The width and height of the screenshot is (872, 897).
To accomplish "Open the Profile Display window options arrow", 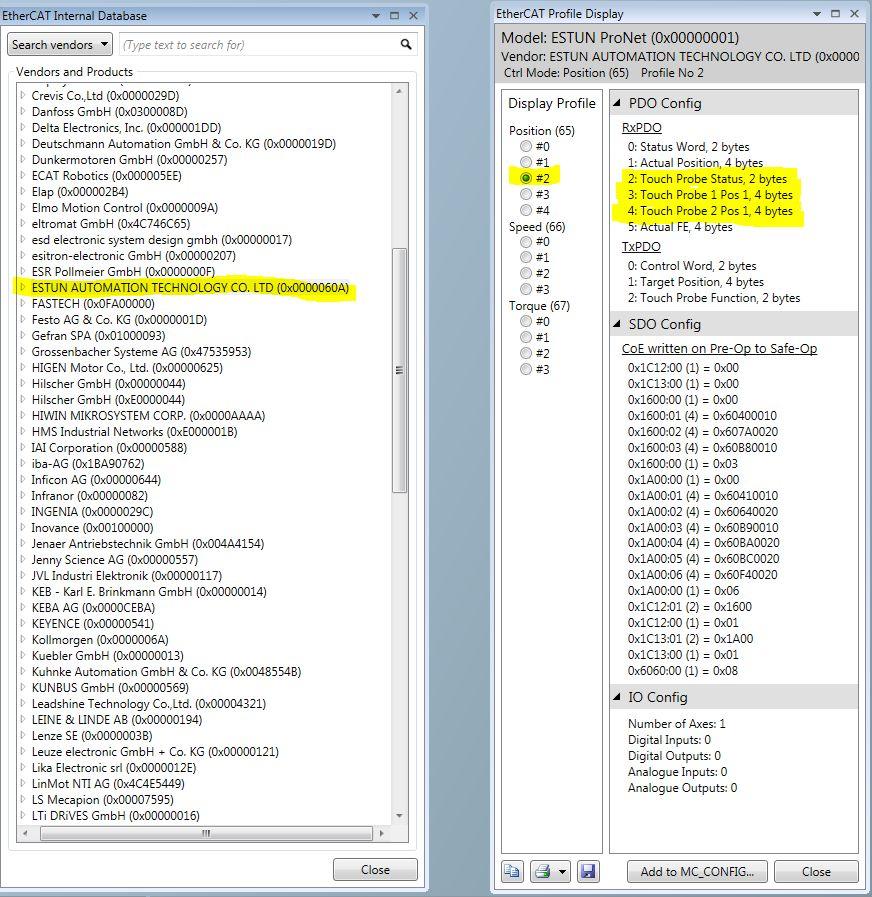I will point(817,14).
